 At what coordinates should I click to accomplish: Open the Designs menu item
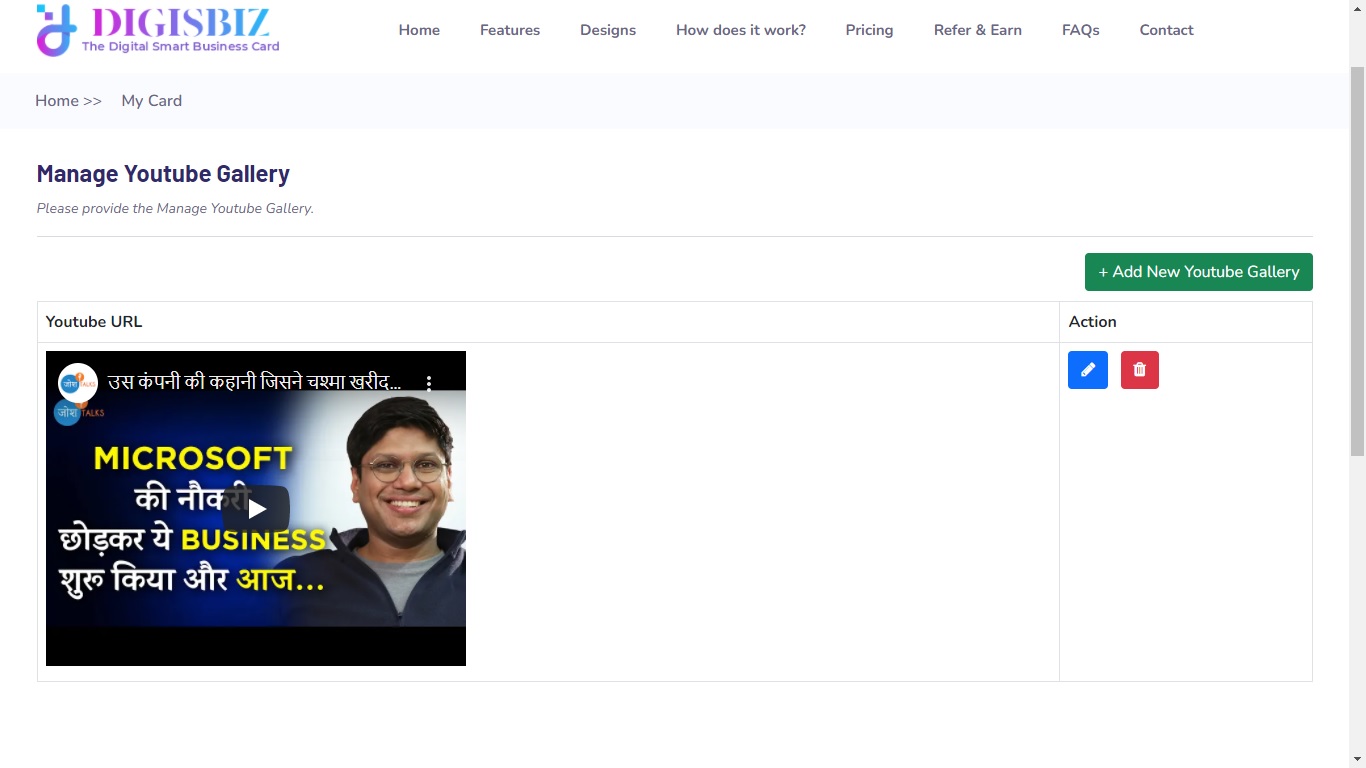[x=608, y=30]
